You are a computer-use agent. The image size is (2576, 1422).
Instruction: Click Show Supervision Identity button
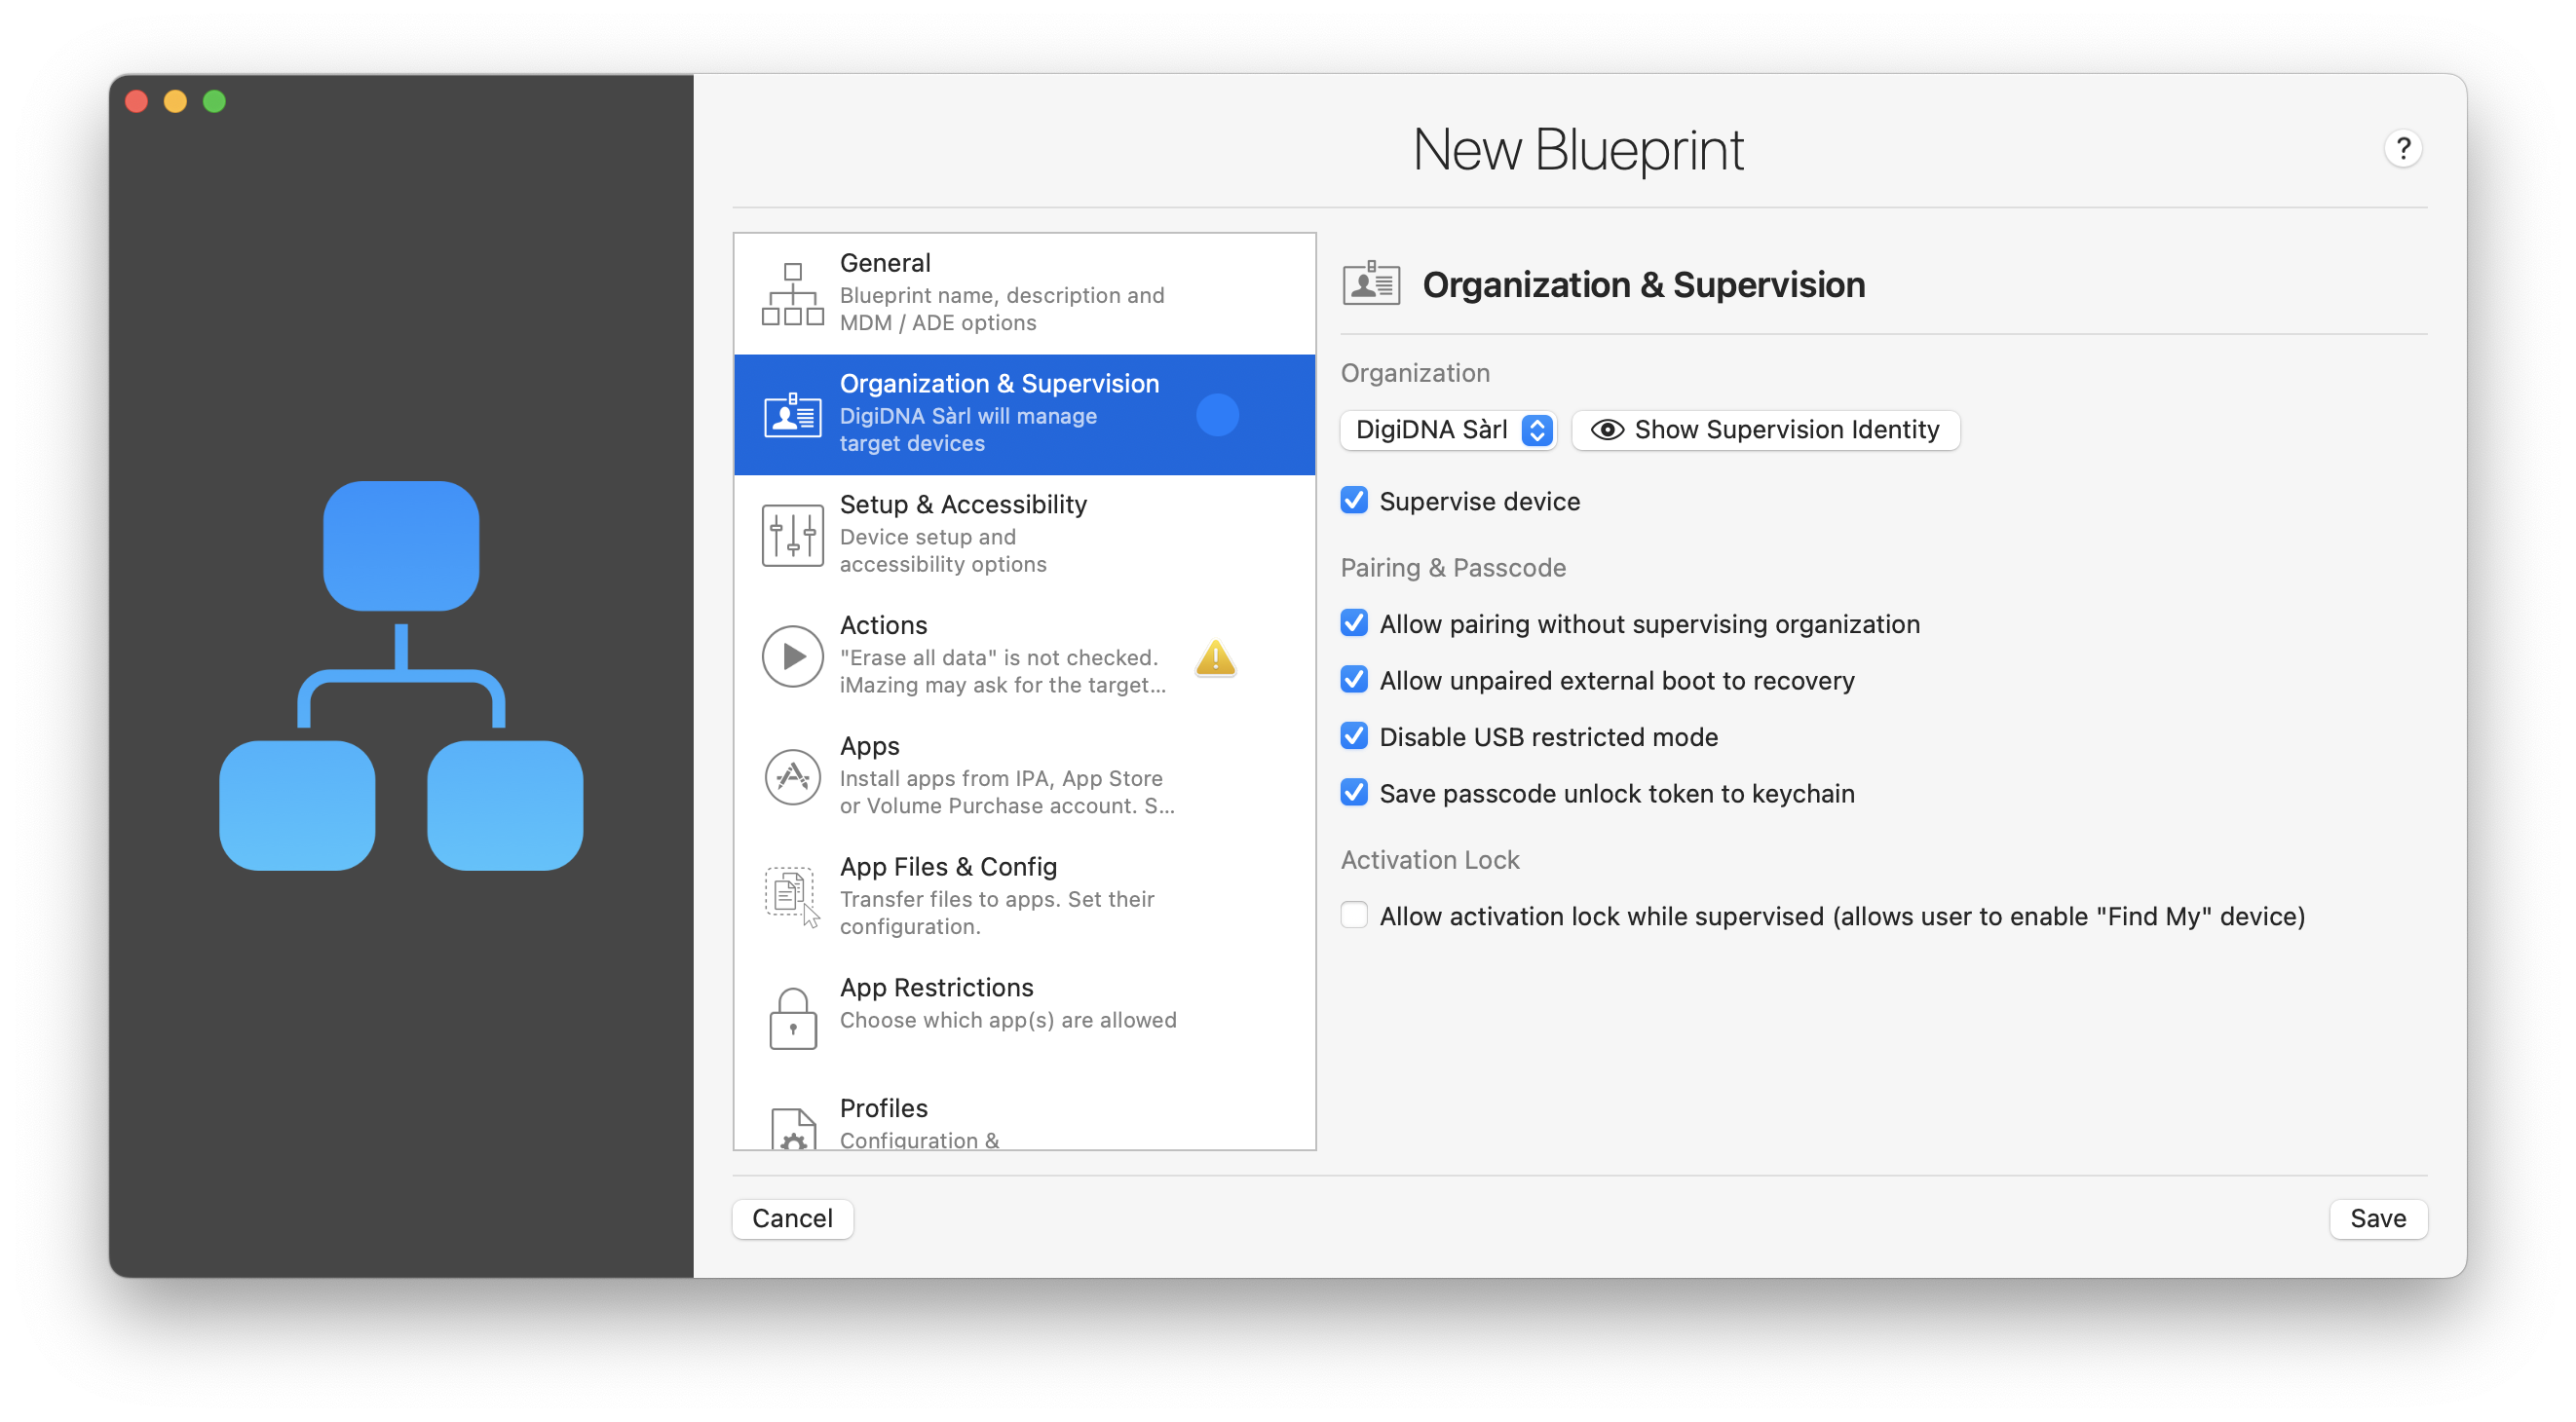(1765, 430)
